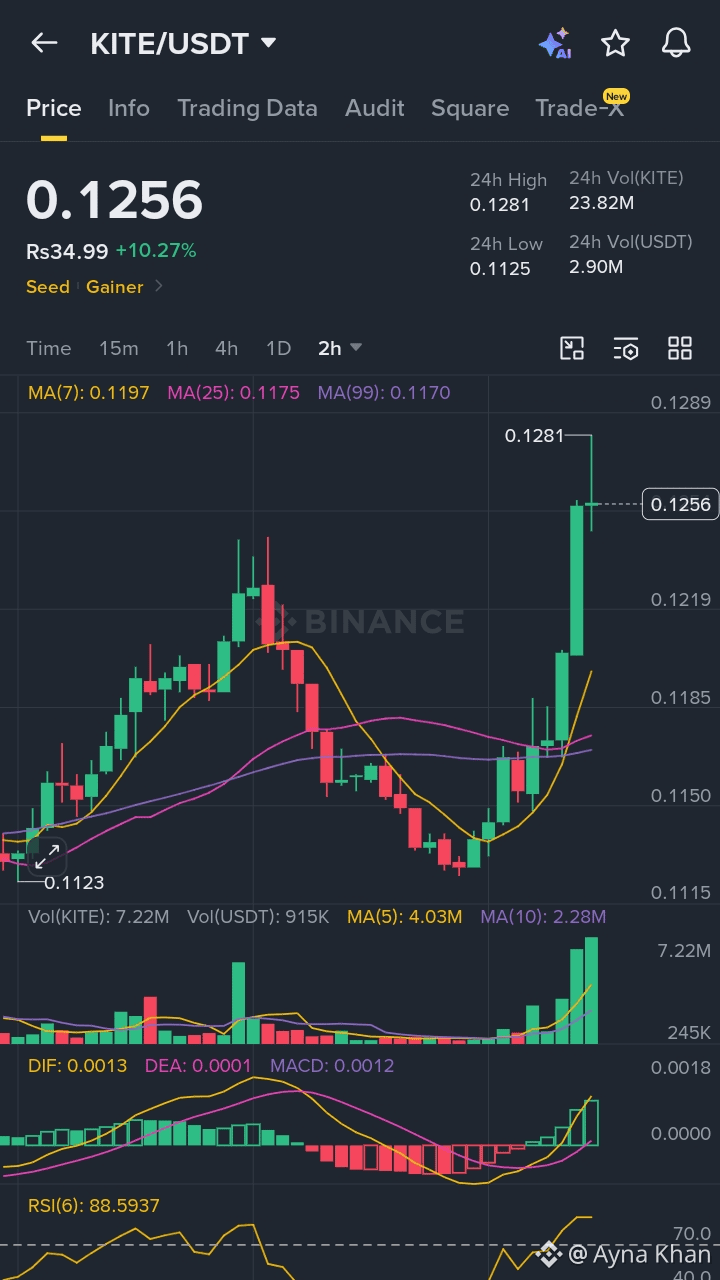Tap the current price 0.1256
This screenshot has width=720, height=1280.
pyautogui.click(x=114, y=200)
